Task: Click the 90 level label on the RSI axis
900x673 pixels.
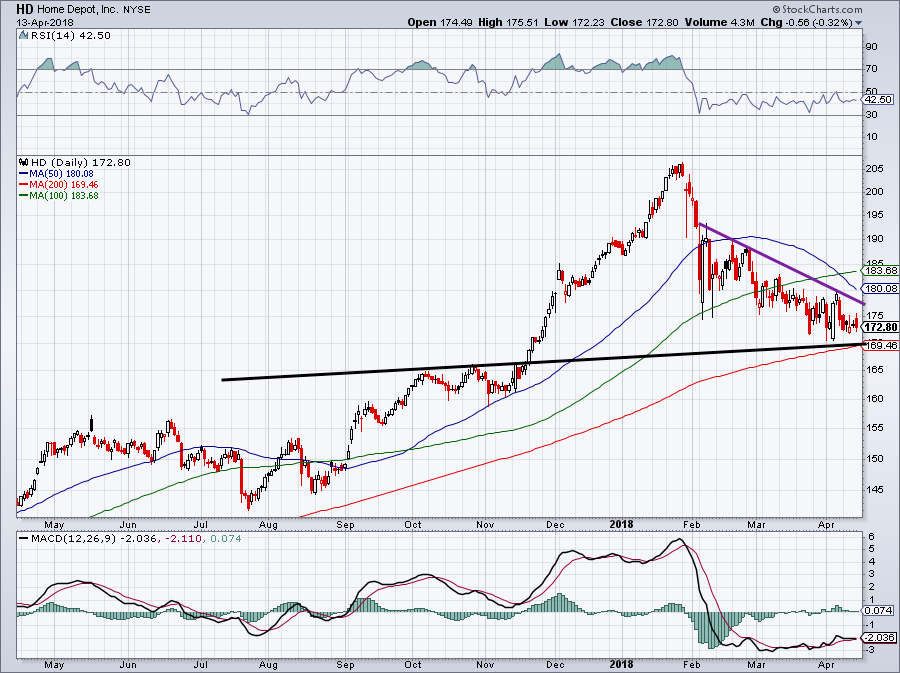Action: (x=871, y=46)
